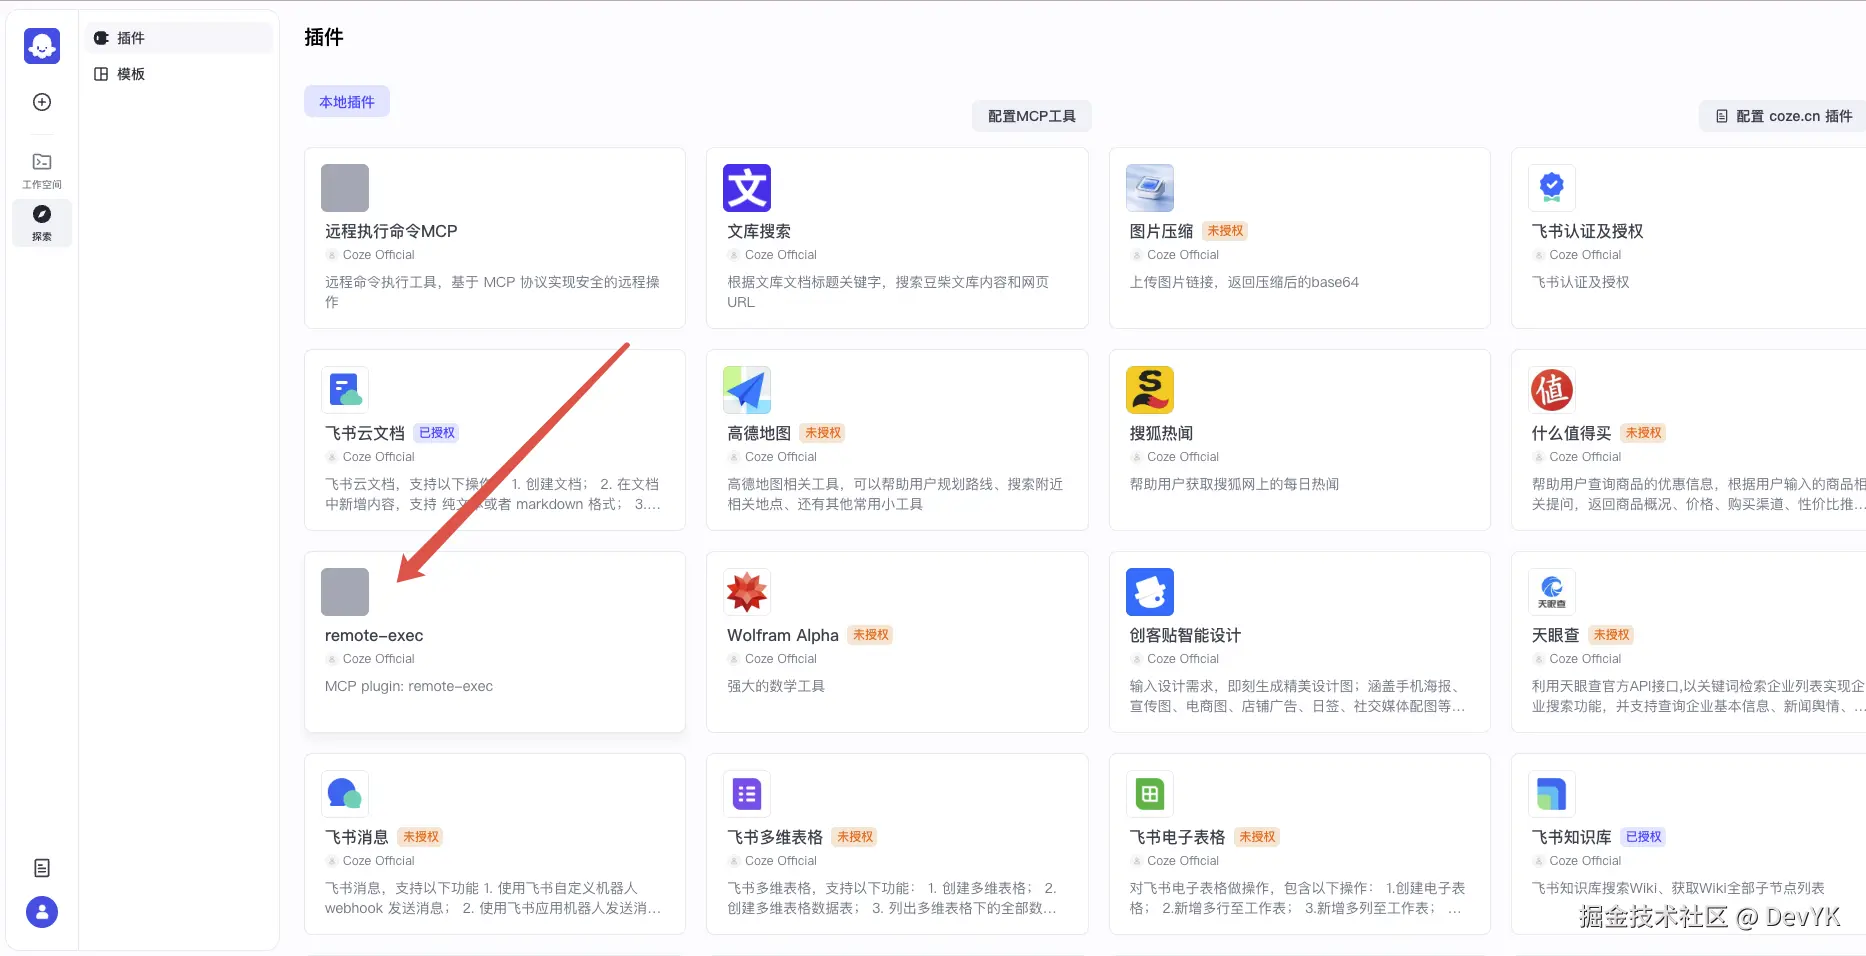Click the 飞书认证及授权 plugin icon

point(1552,188)
